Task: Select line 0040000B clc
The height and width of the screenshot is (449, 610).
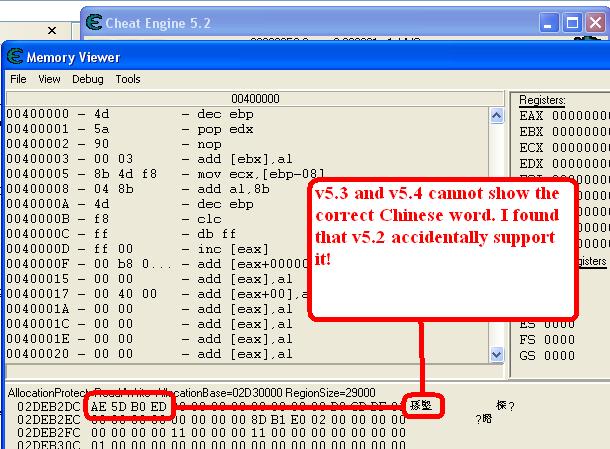Action: 158,219
